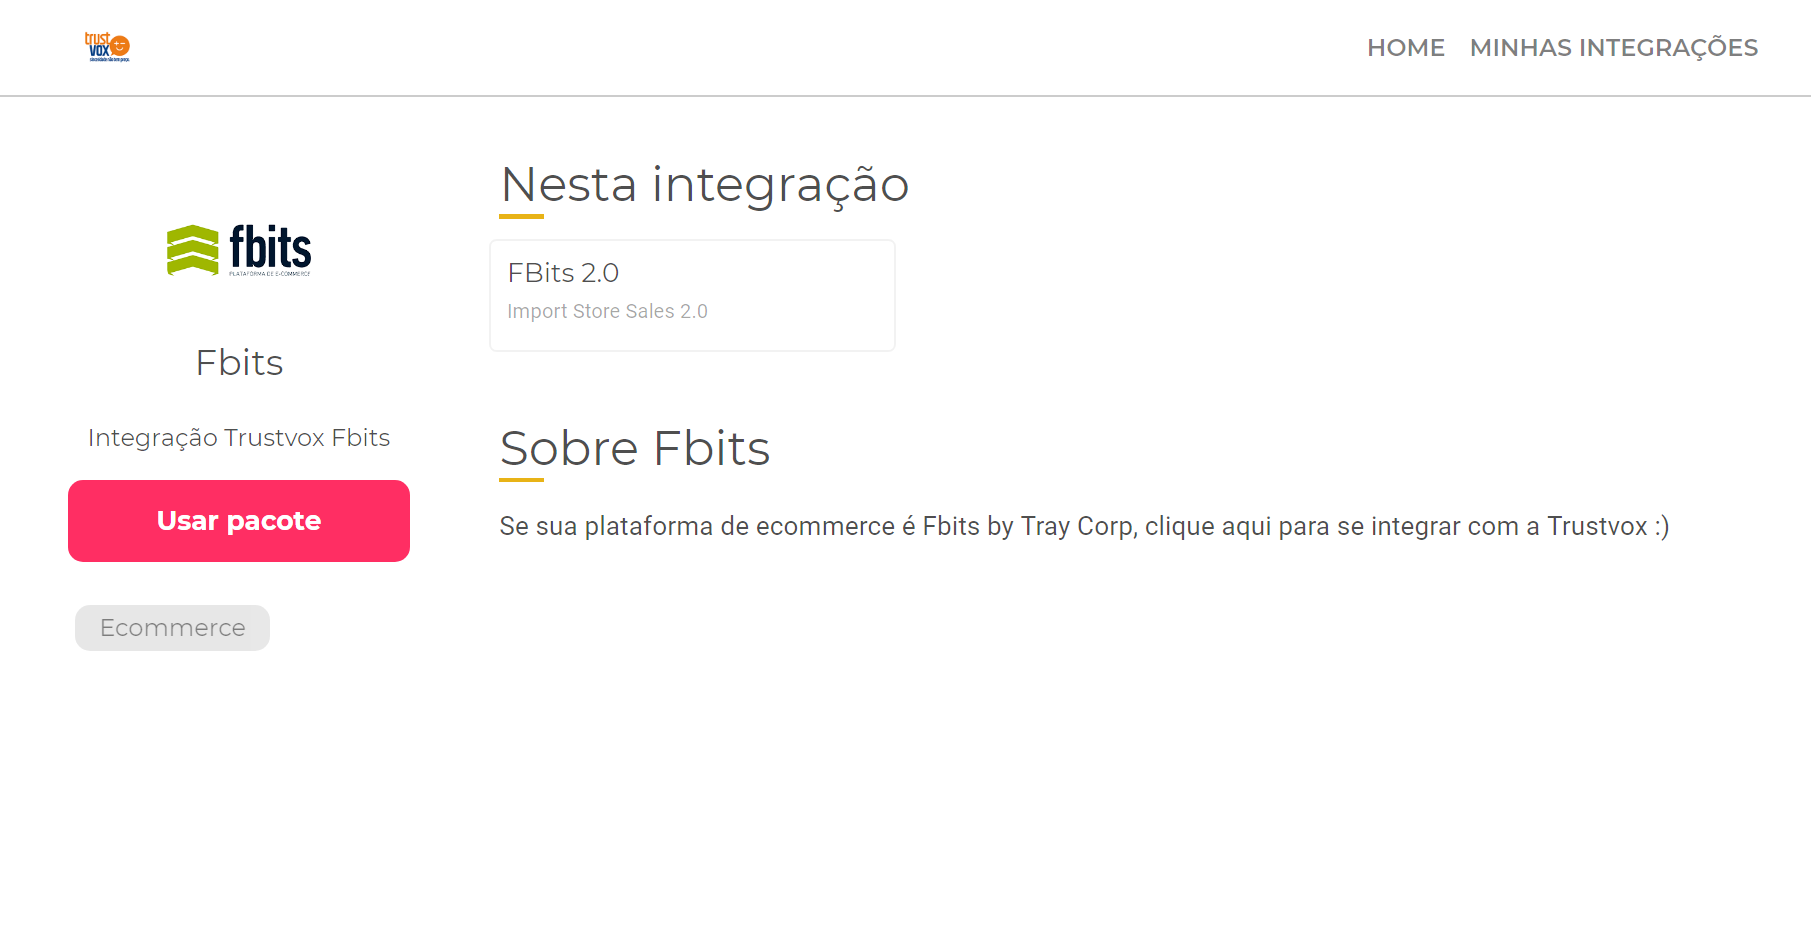Select the Ecommerce category tag

pos(172,628)
